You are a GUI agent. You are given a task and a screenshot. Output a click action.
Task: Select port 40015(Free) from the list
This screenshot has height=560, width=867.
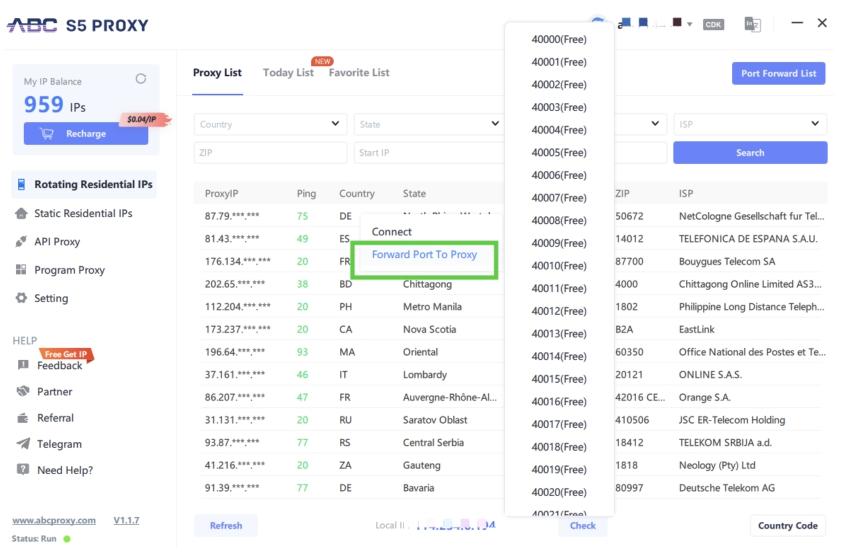559,379
